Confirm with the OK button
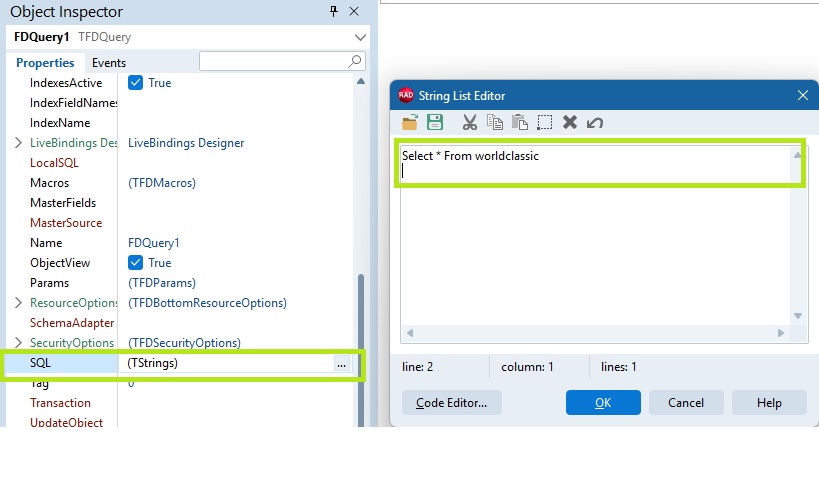Image resolution: width=819 pixels, height=483 pixels. tap(603, 403)
